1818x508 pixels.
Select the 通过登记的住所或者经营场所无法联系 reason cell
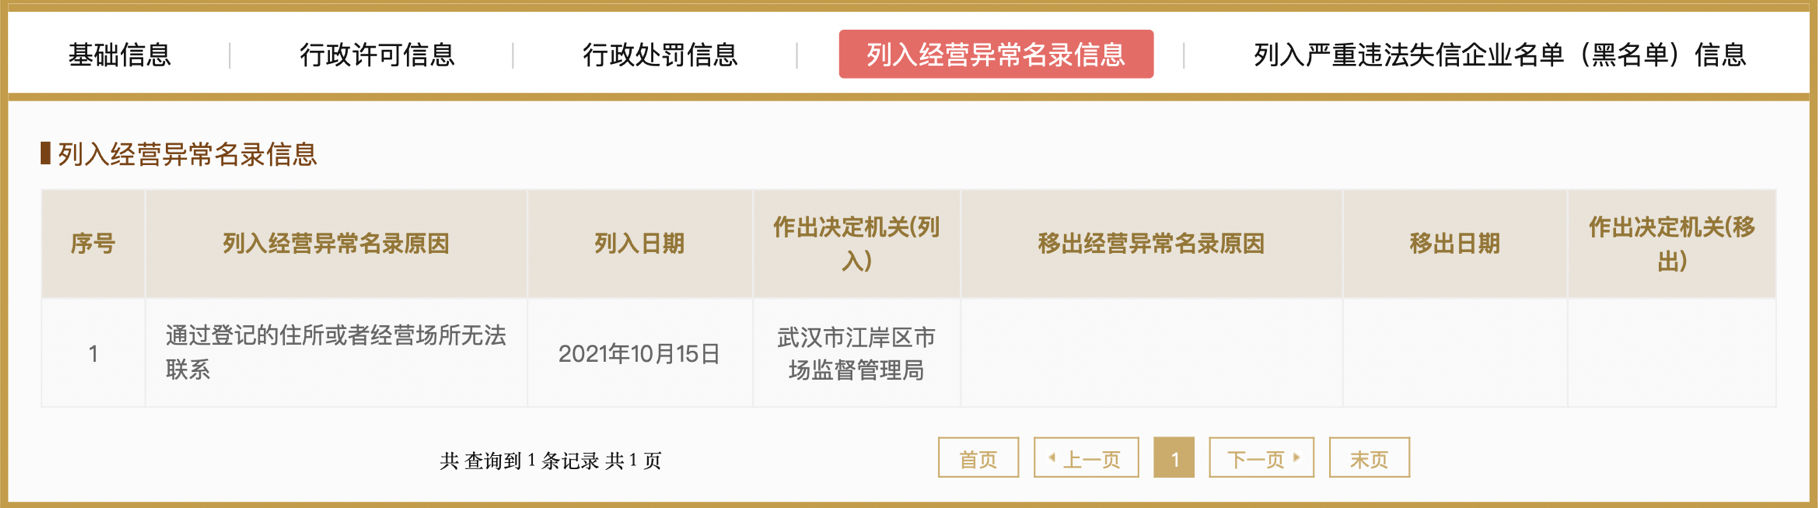click(x=336, y=353)
